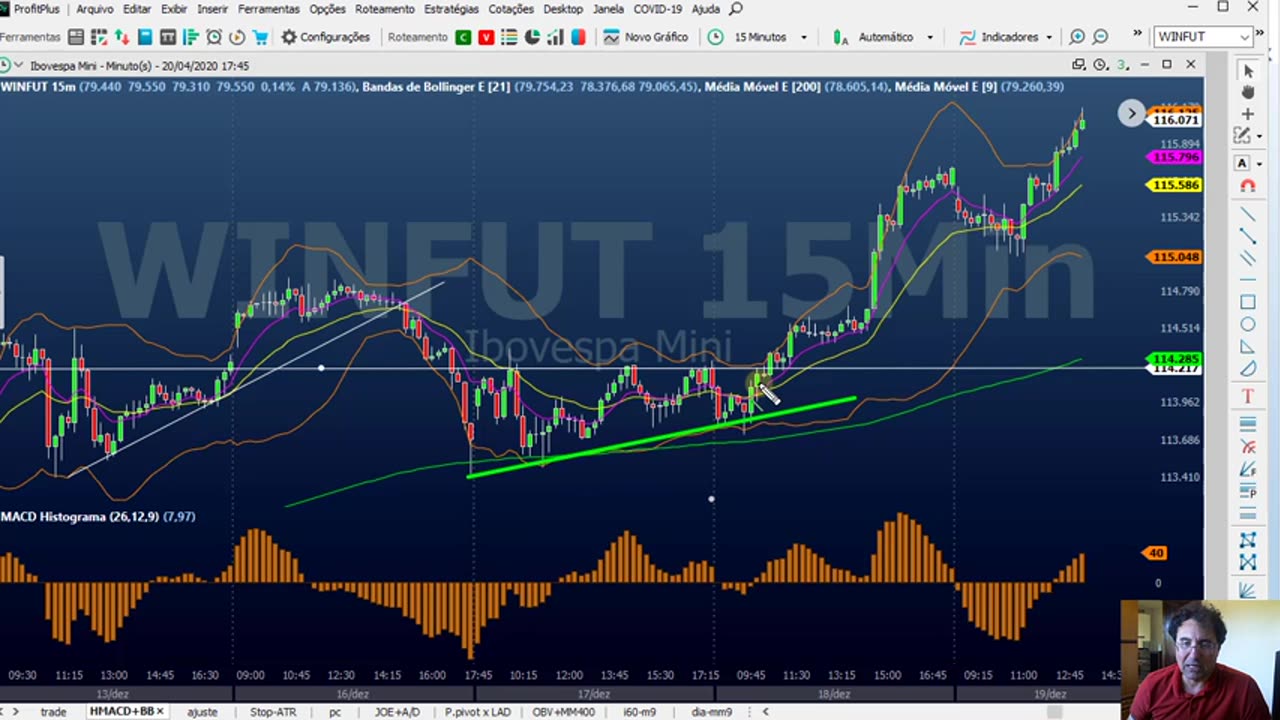Select the short horizontal line tool

pos(1247,280)
